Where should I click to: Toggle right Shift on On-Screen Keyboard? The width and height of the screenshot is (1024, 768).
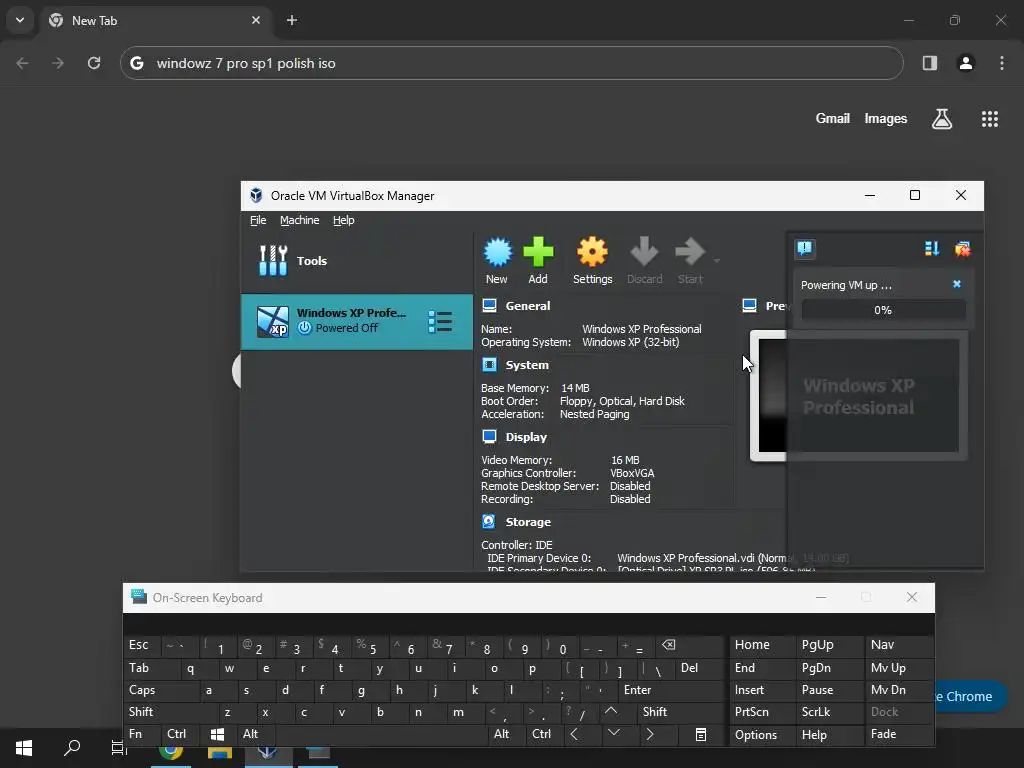(x=680, y=712)
